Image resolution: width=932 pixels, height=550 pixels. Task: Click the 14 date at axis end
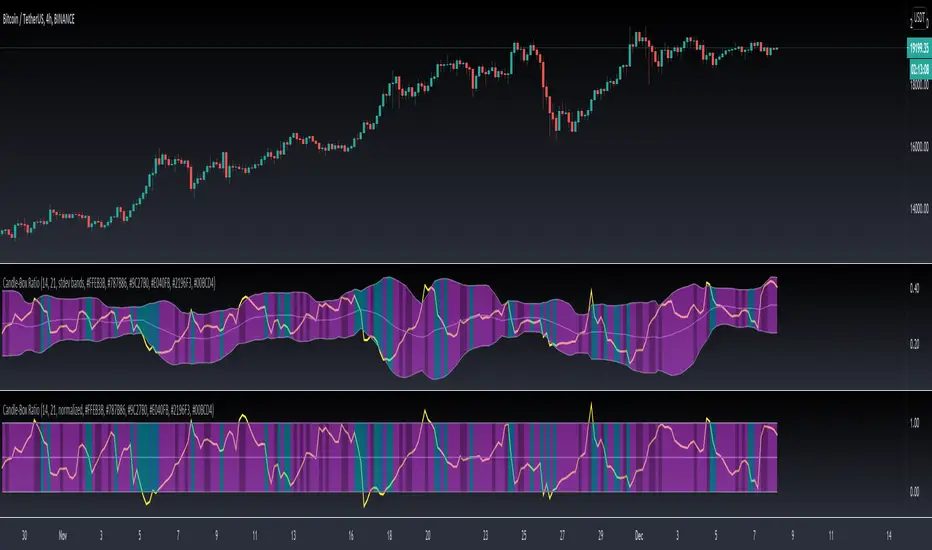889,536
